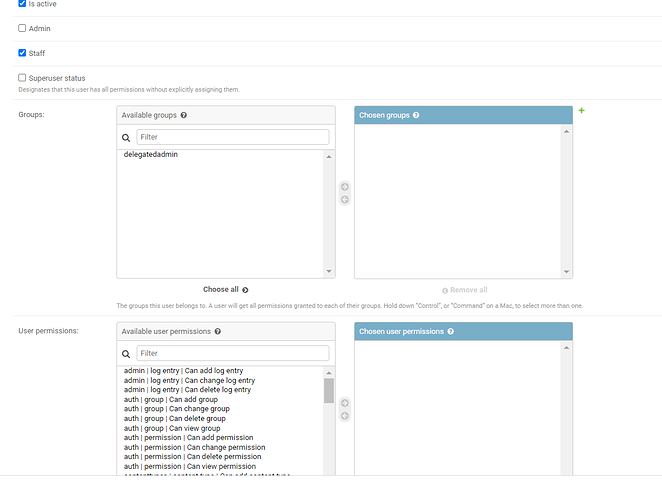Select 'auth | group | Can view group'
Image resolution: width=662 pixels, height=500 pixels.
click(172, 428)
